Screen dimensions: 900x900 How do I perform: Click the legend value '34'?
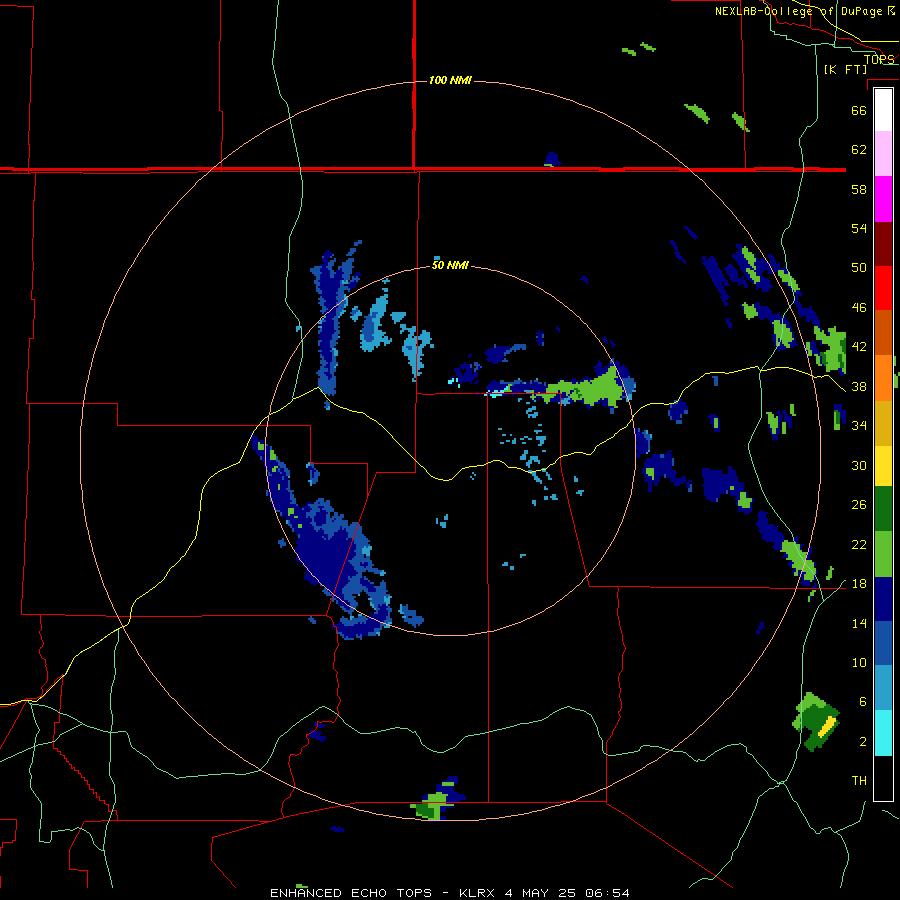pyautogui.click(x=859, y=425)
